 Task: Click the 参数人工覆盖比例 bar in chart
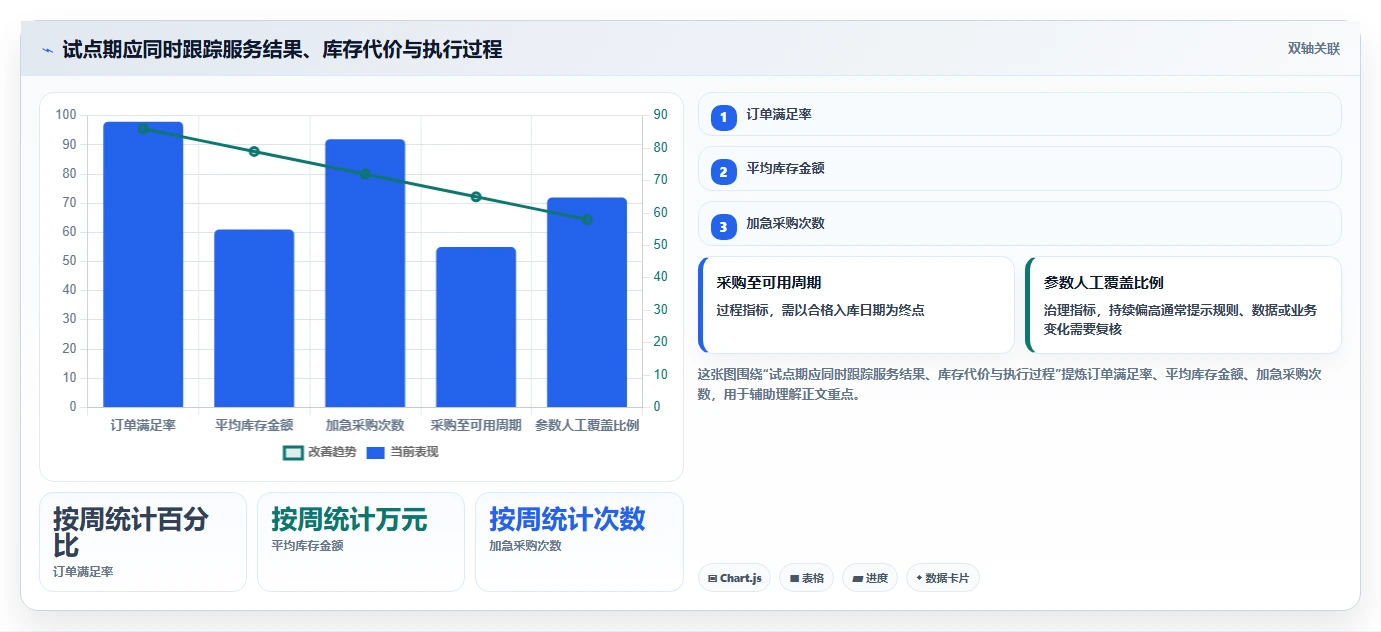(x=587, y=302)
